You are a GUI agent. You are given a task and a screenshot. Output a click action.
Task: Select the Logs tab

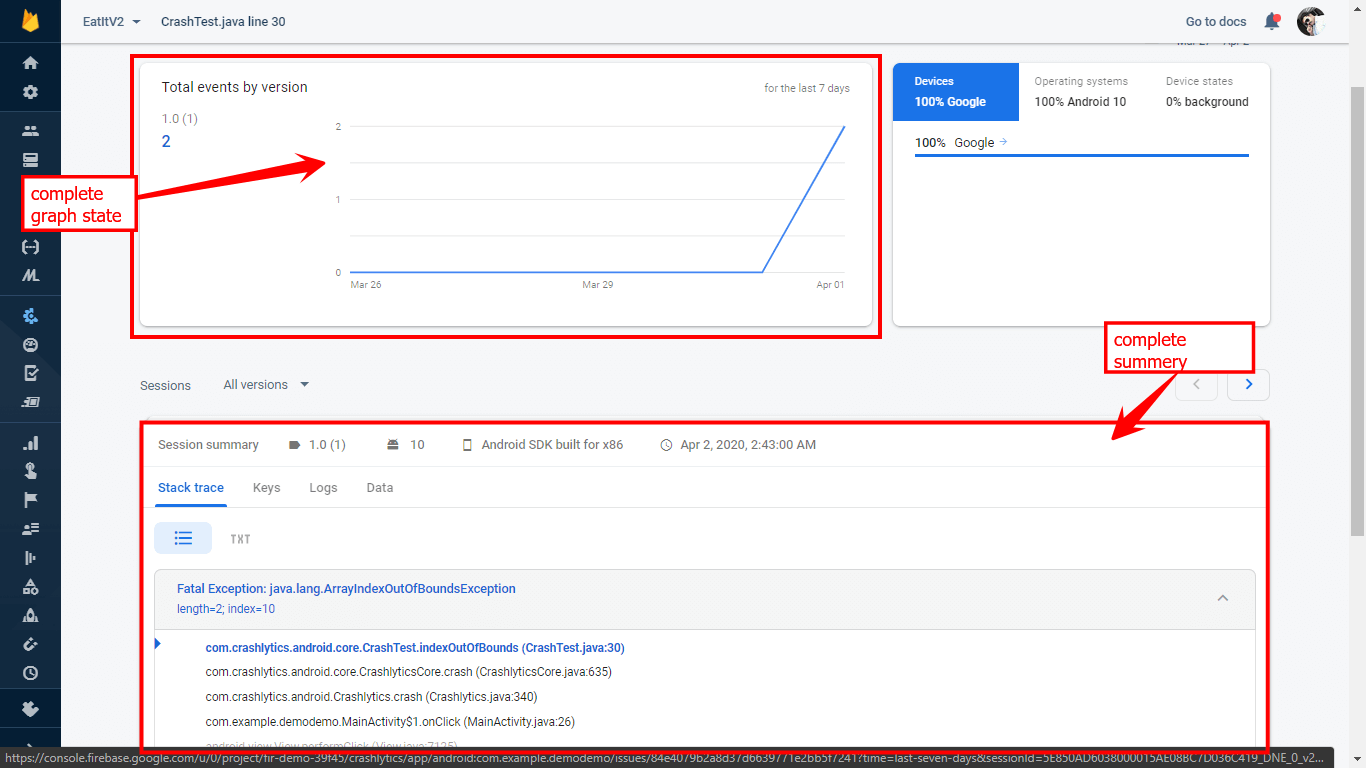click(x=323, y=488)
